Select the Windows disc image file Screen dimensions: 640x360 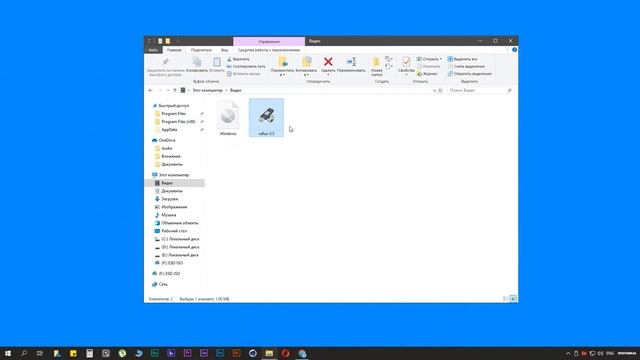(x=228, y=118)
